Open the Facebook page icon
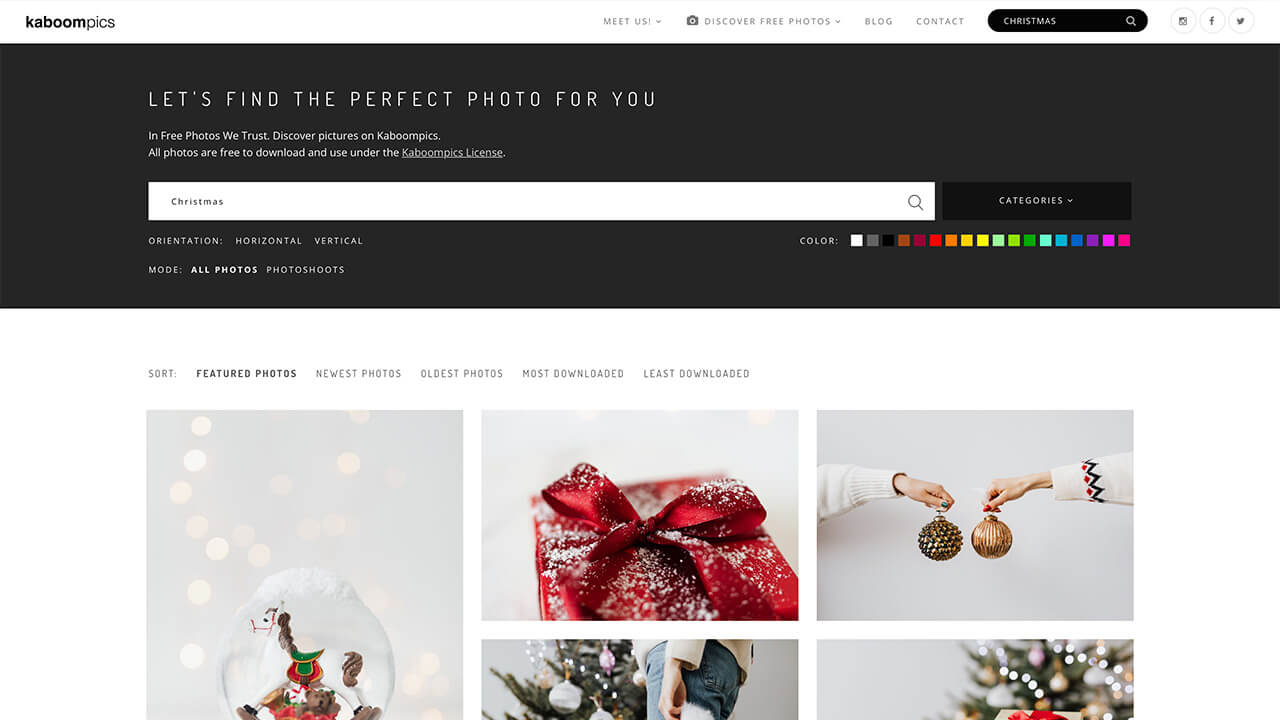This screenshot has height=720, width=1280. click(1212, 21)
